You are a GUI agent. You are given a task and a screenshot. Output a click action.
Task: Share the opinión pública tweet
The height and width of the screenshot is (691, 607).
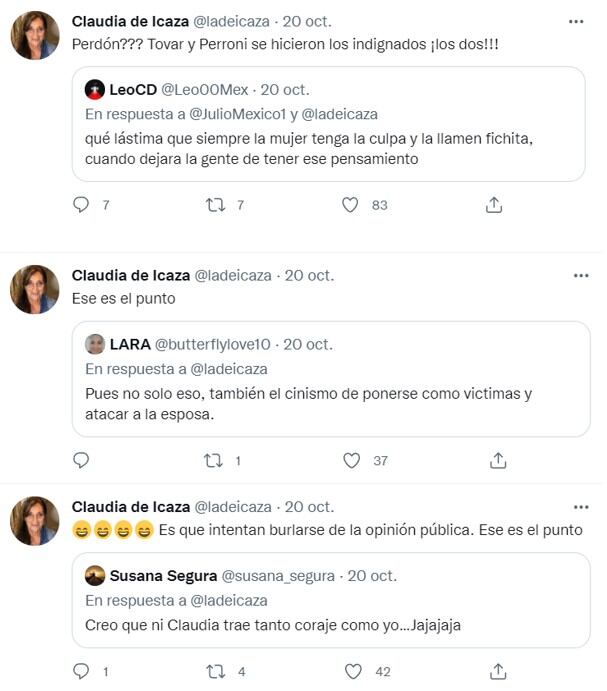click(x=498, y=671)
